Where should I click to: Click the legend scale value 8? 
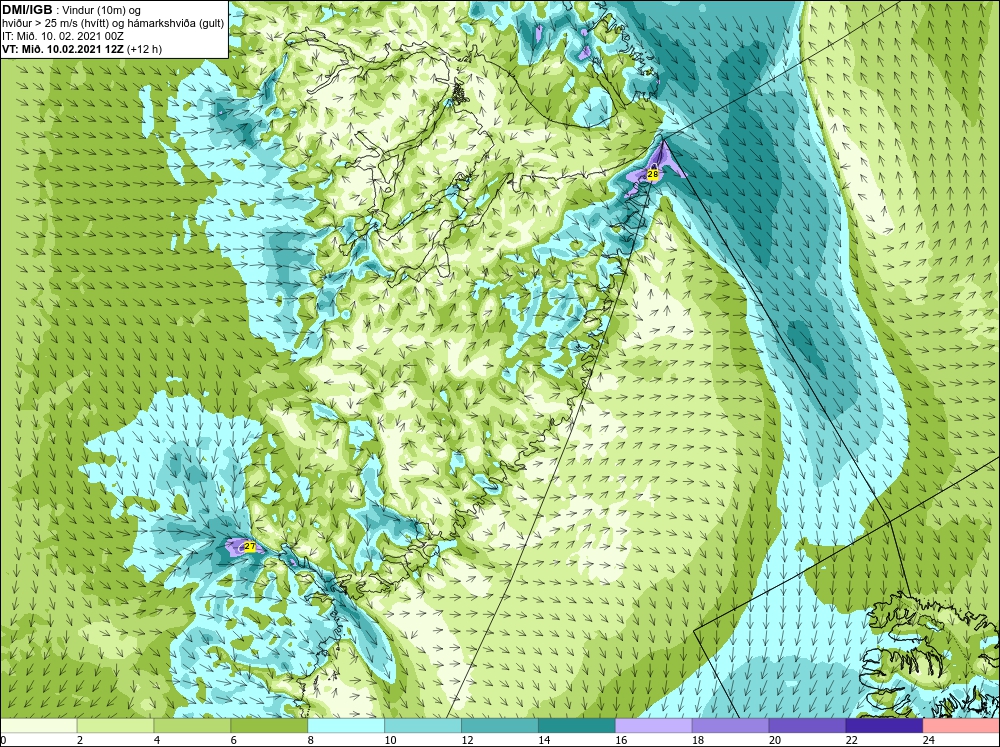pyautogui.click(x=311, y=740)
